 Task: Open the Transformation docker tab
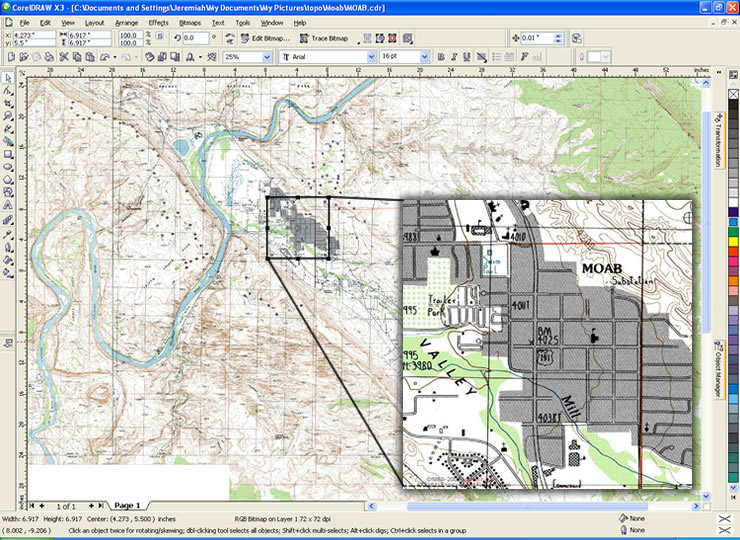pos(718,140)
